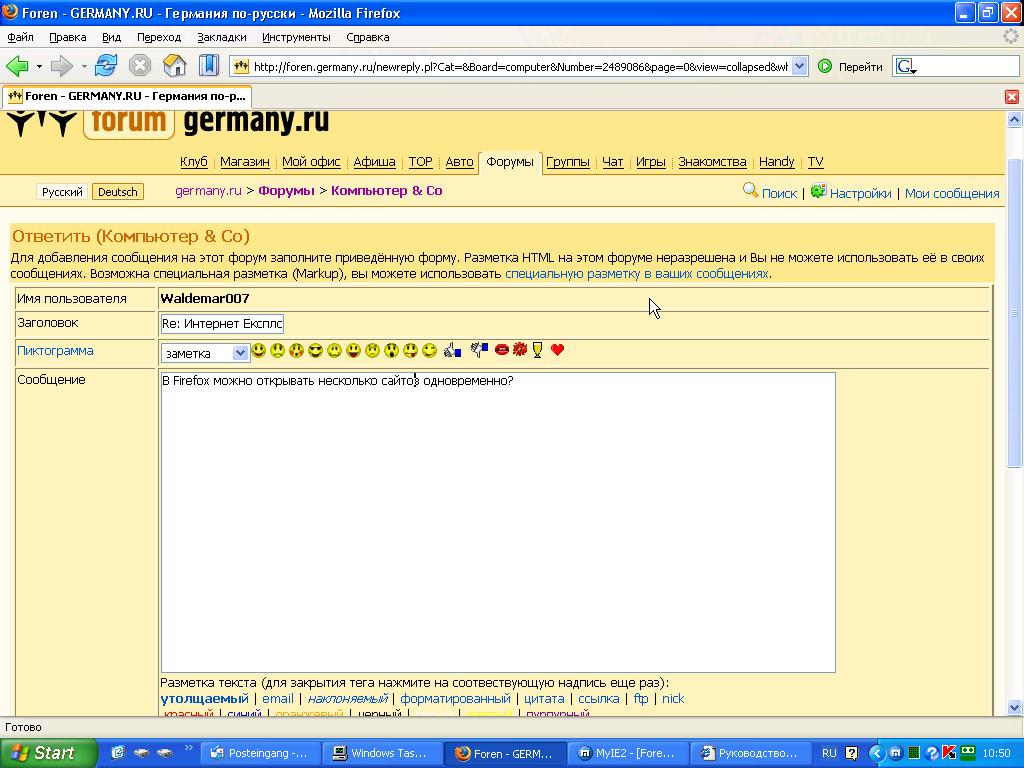Open the Переход menu
Screen dimensions: 1024x768
click(x=159, y=37)
